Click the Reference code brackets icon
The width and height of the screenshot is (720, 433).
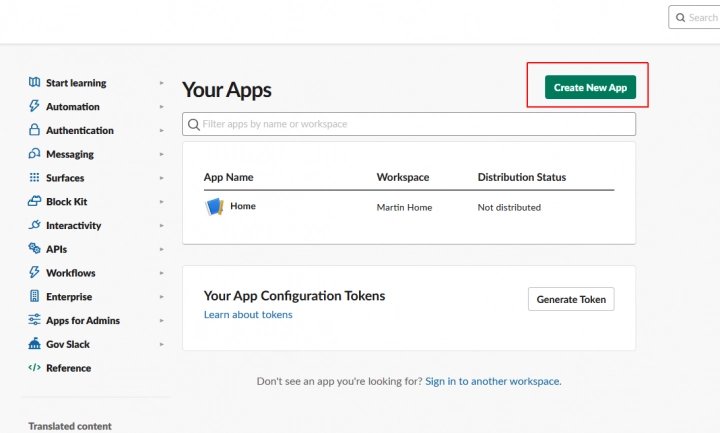(x=34, y=367)
